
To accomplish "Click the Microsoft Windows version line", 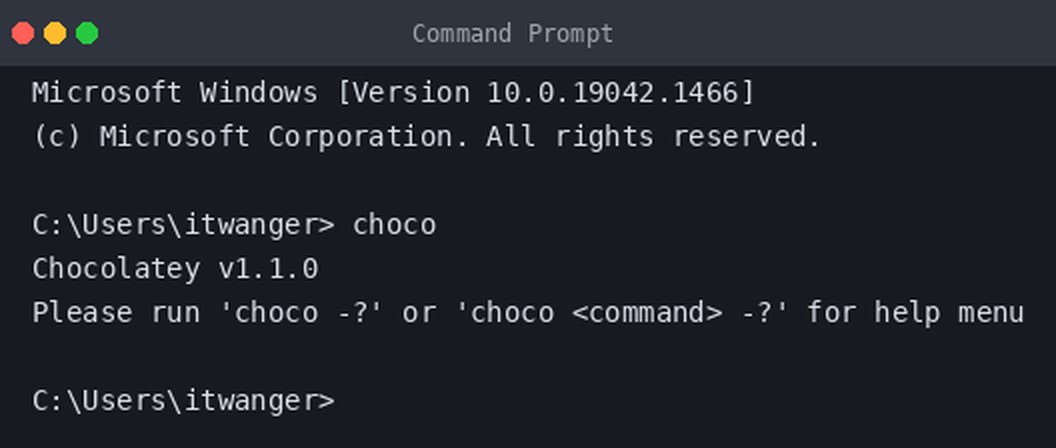I will 393,93.
